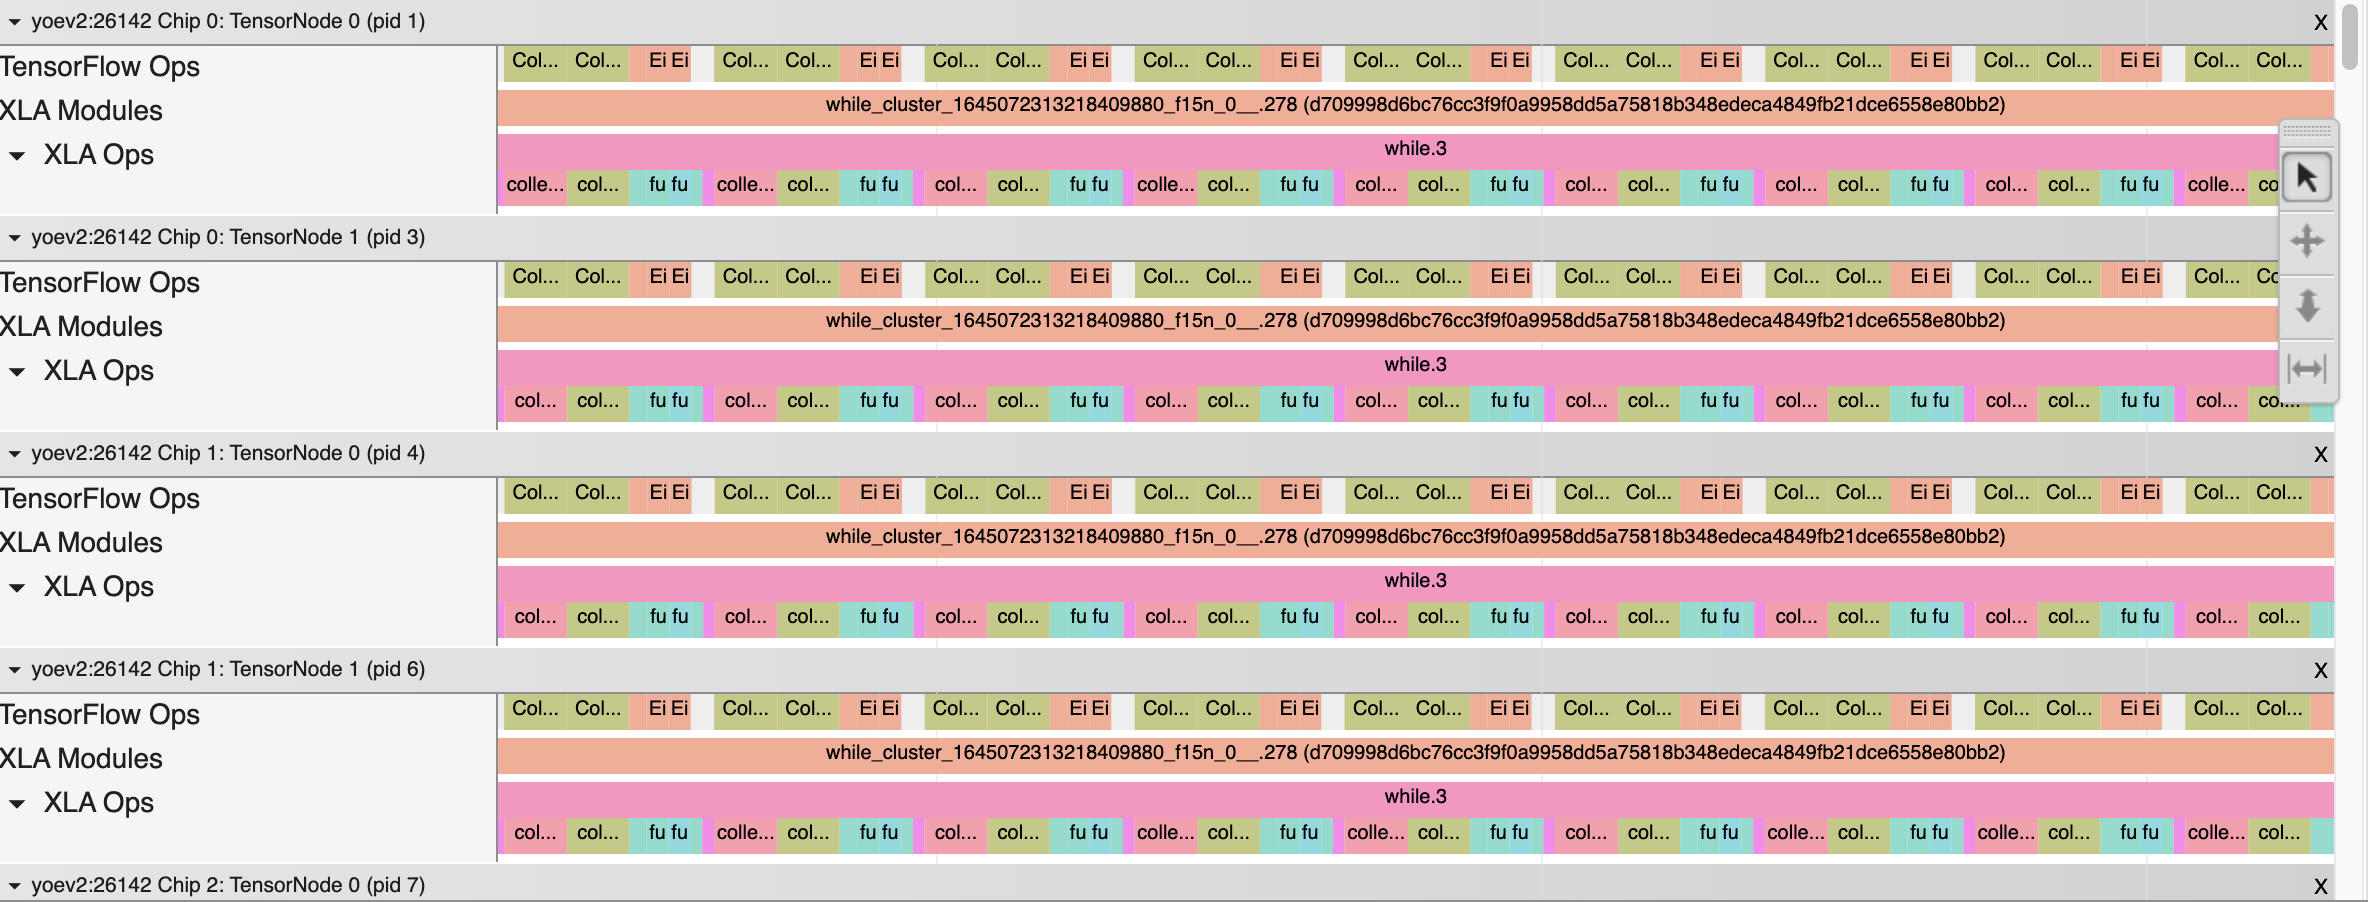Select TensorFlow Ops track label in pid 6
2368x902 pixels.
[100, 715]
